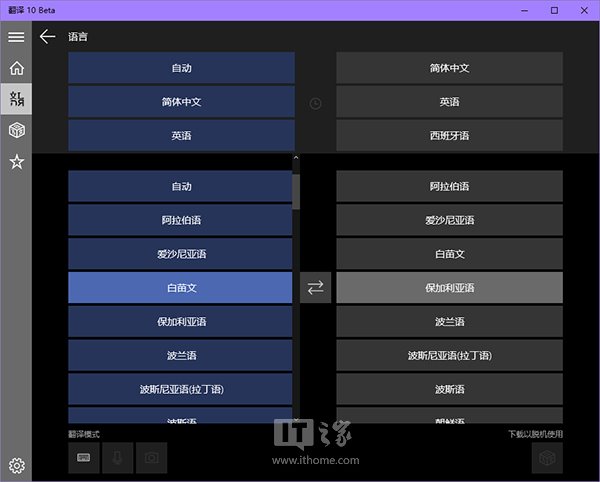Image resolution: width=600 pixels, height=482 pixels.
Task: Choose 简体中文 in the recent source languages
Action: (181, 101)
